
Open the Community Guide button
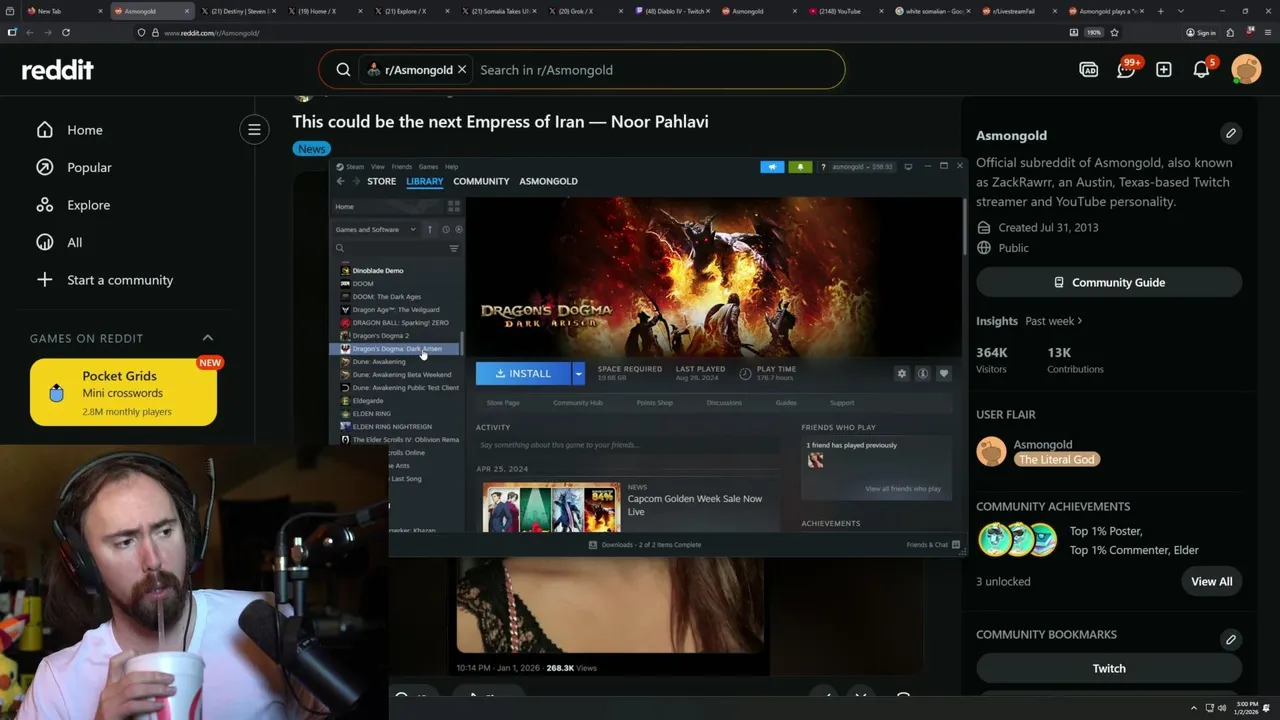point(1109,282)
